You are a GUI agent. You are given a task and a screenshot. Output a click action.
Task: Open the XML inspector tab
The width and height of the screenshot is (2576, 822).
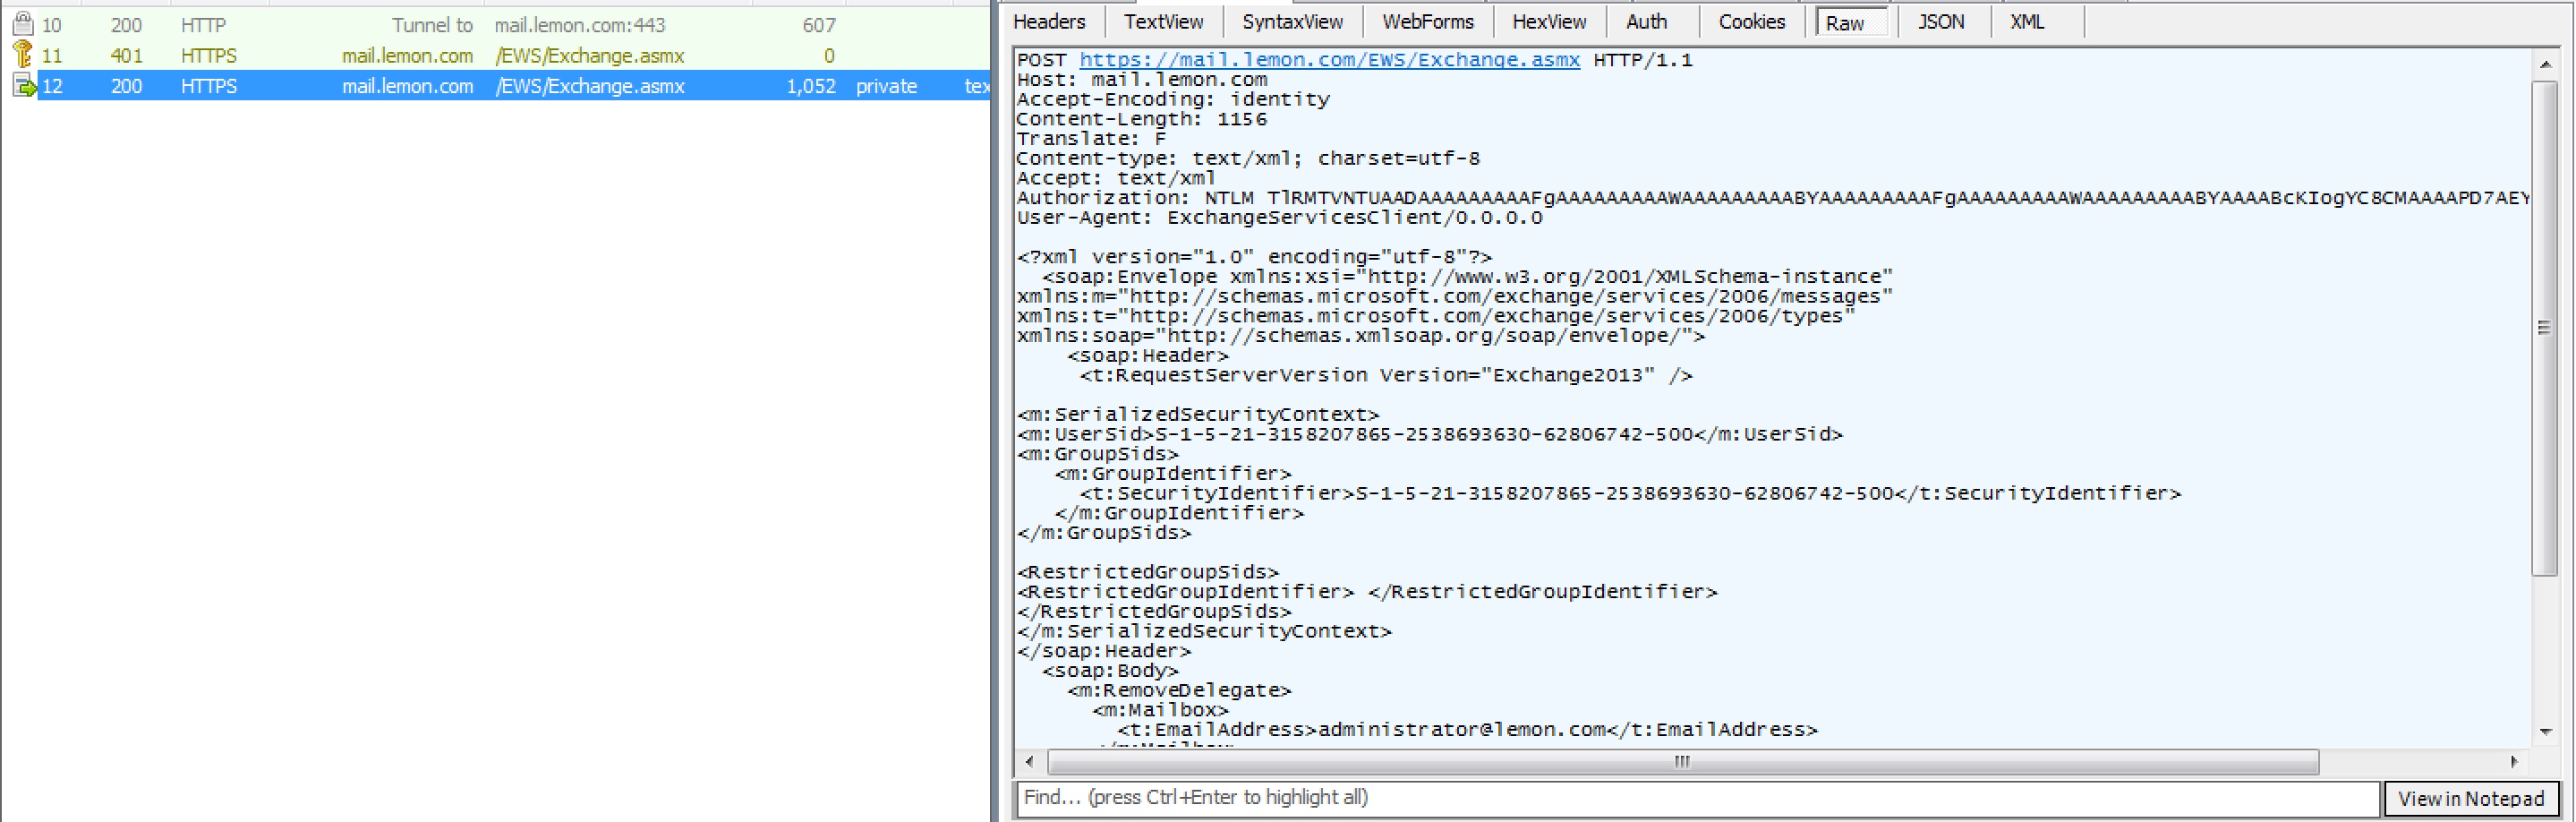click(2027, 22)
